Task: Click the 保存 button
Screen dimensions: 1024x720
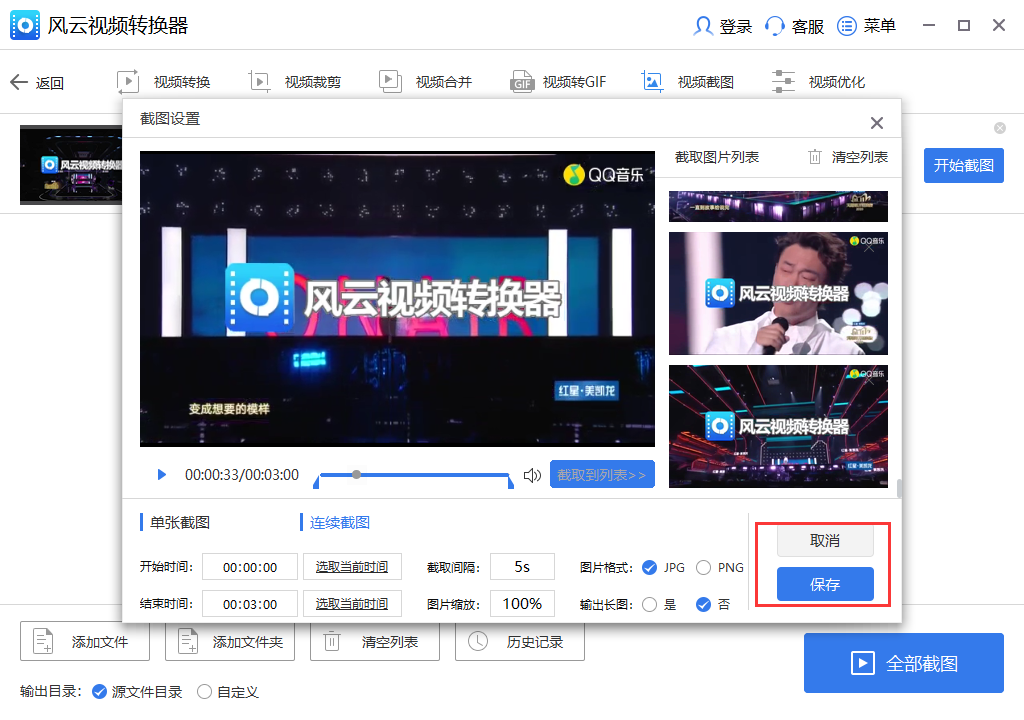Action: pos(825,584)
